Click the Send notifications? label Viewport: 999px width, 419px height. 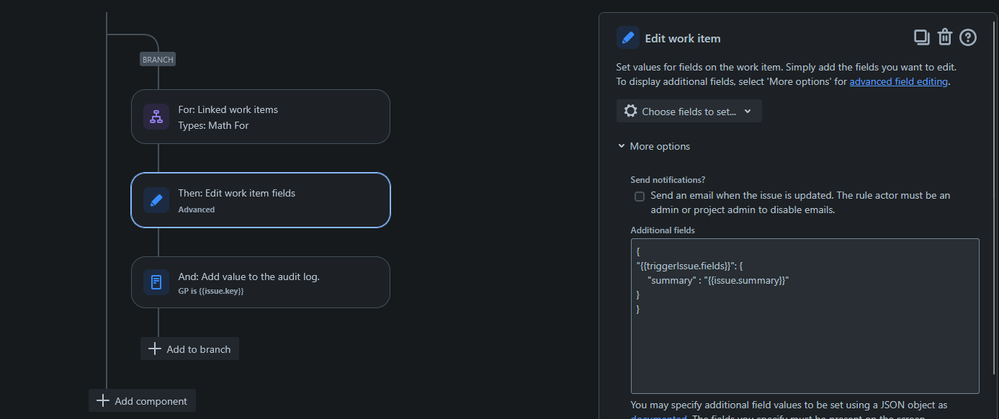coord(668,180)
